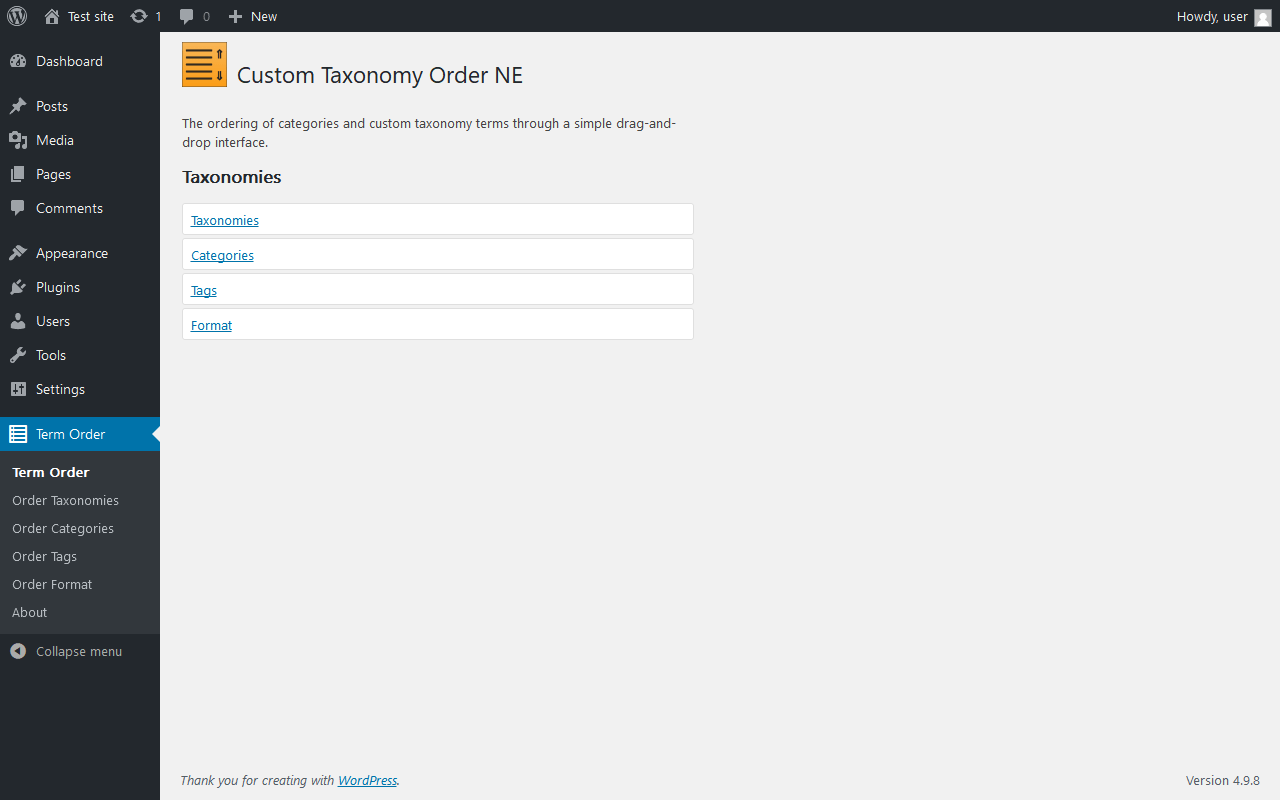
Task: Click the home icon beside Test site
Action: point(52,16)
